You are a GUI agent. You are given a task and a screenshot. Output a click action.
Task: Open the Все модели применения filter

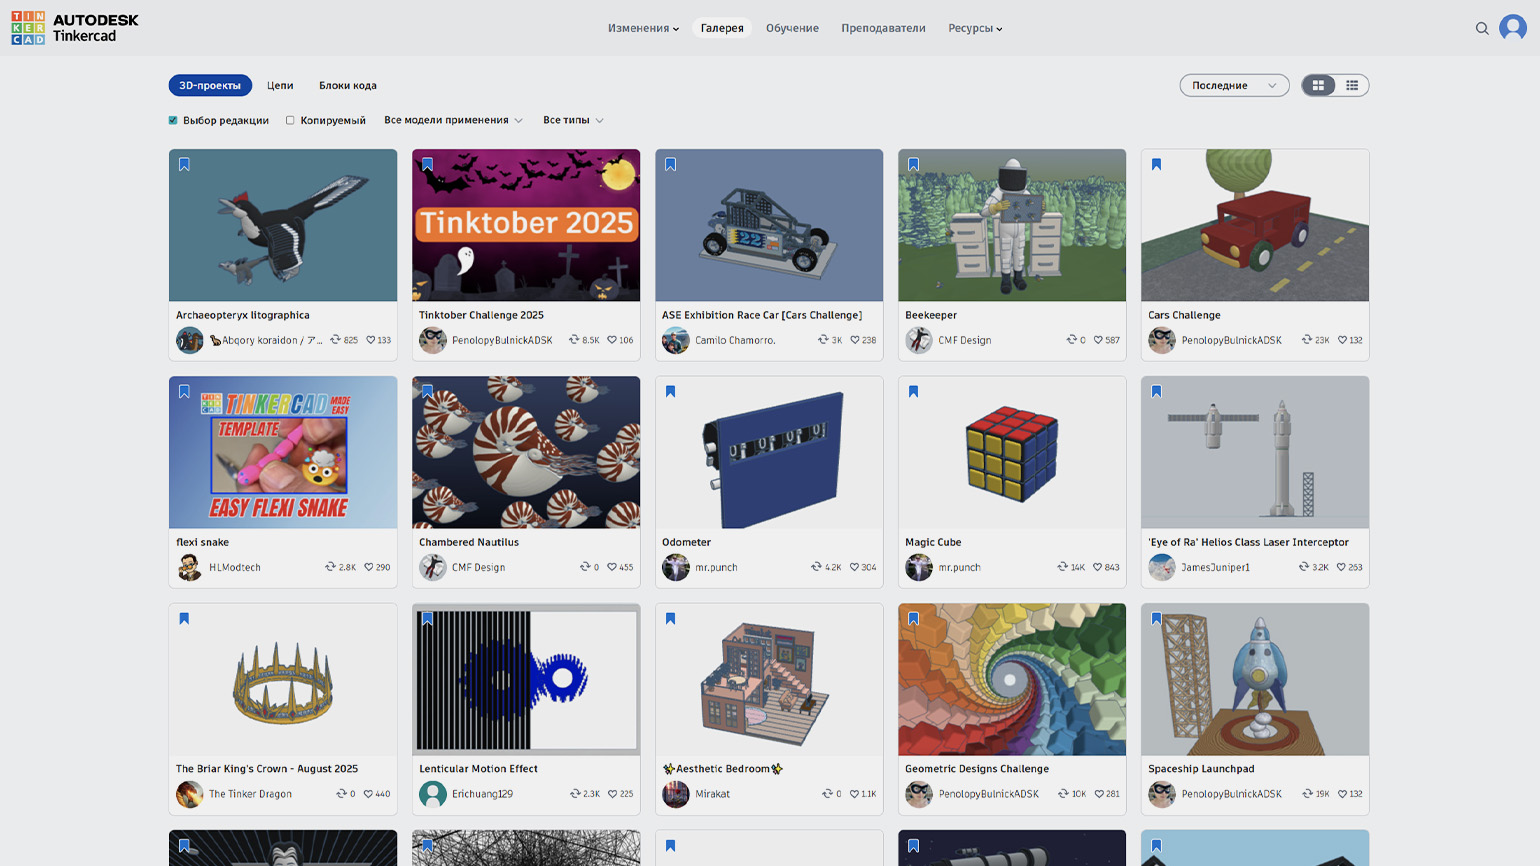pos(453,120)
